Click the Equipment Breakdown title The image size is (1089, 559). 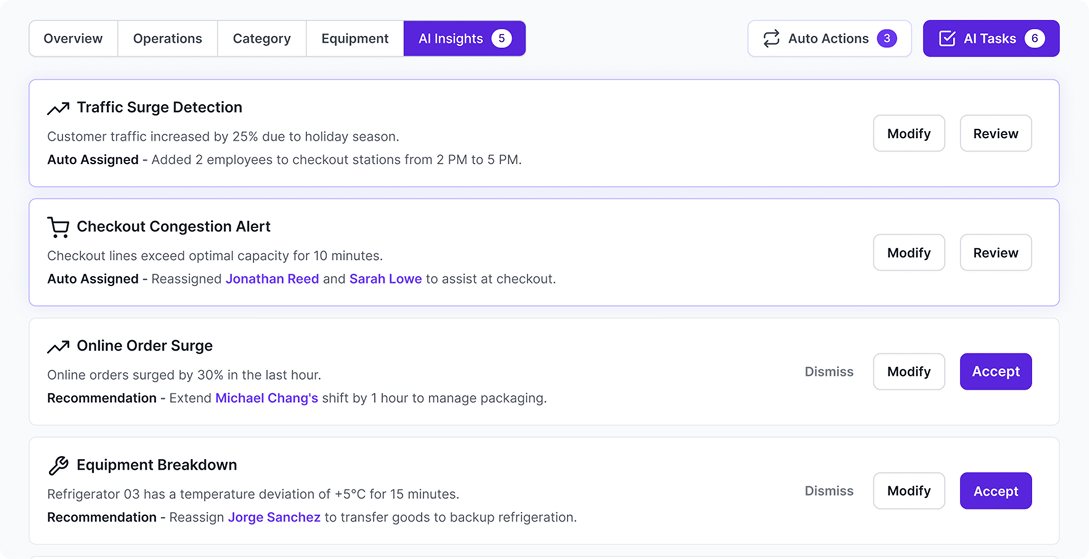point(157,465)
